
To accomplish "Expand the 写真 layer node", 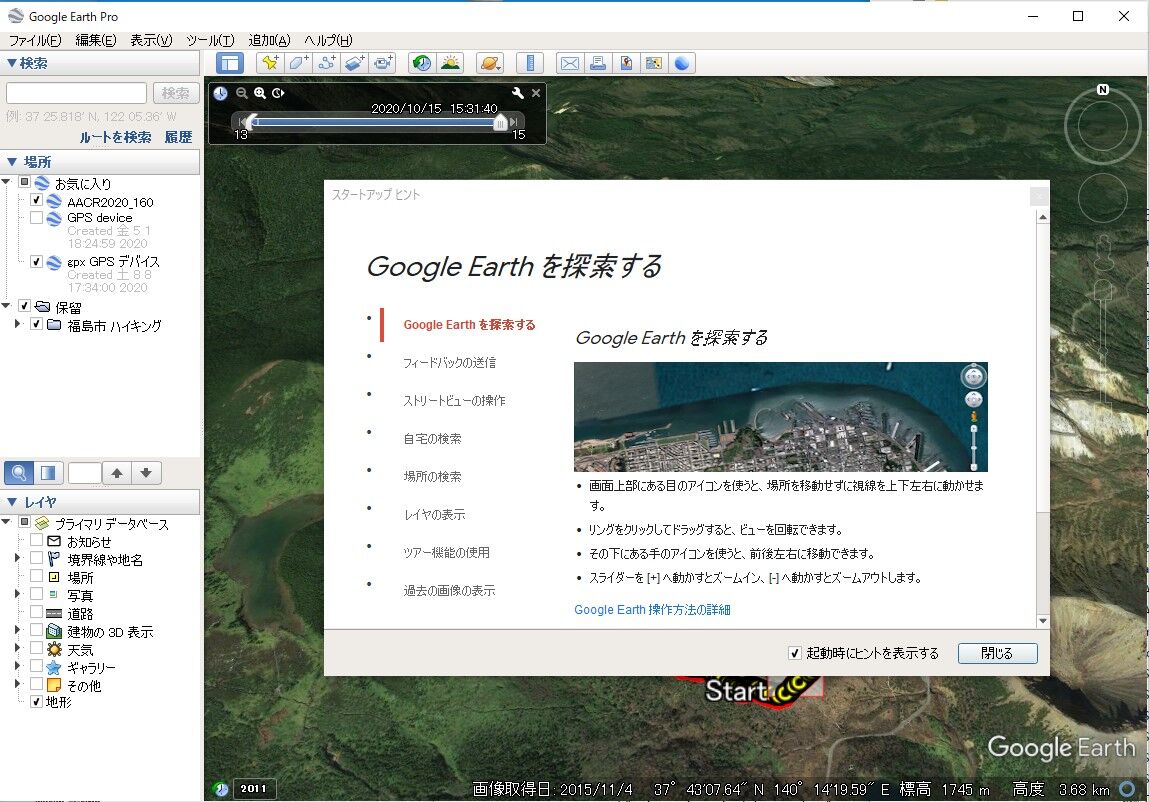I will pos(18,594).
